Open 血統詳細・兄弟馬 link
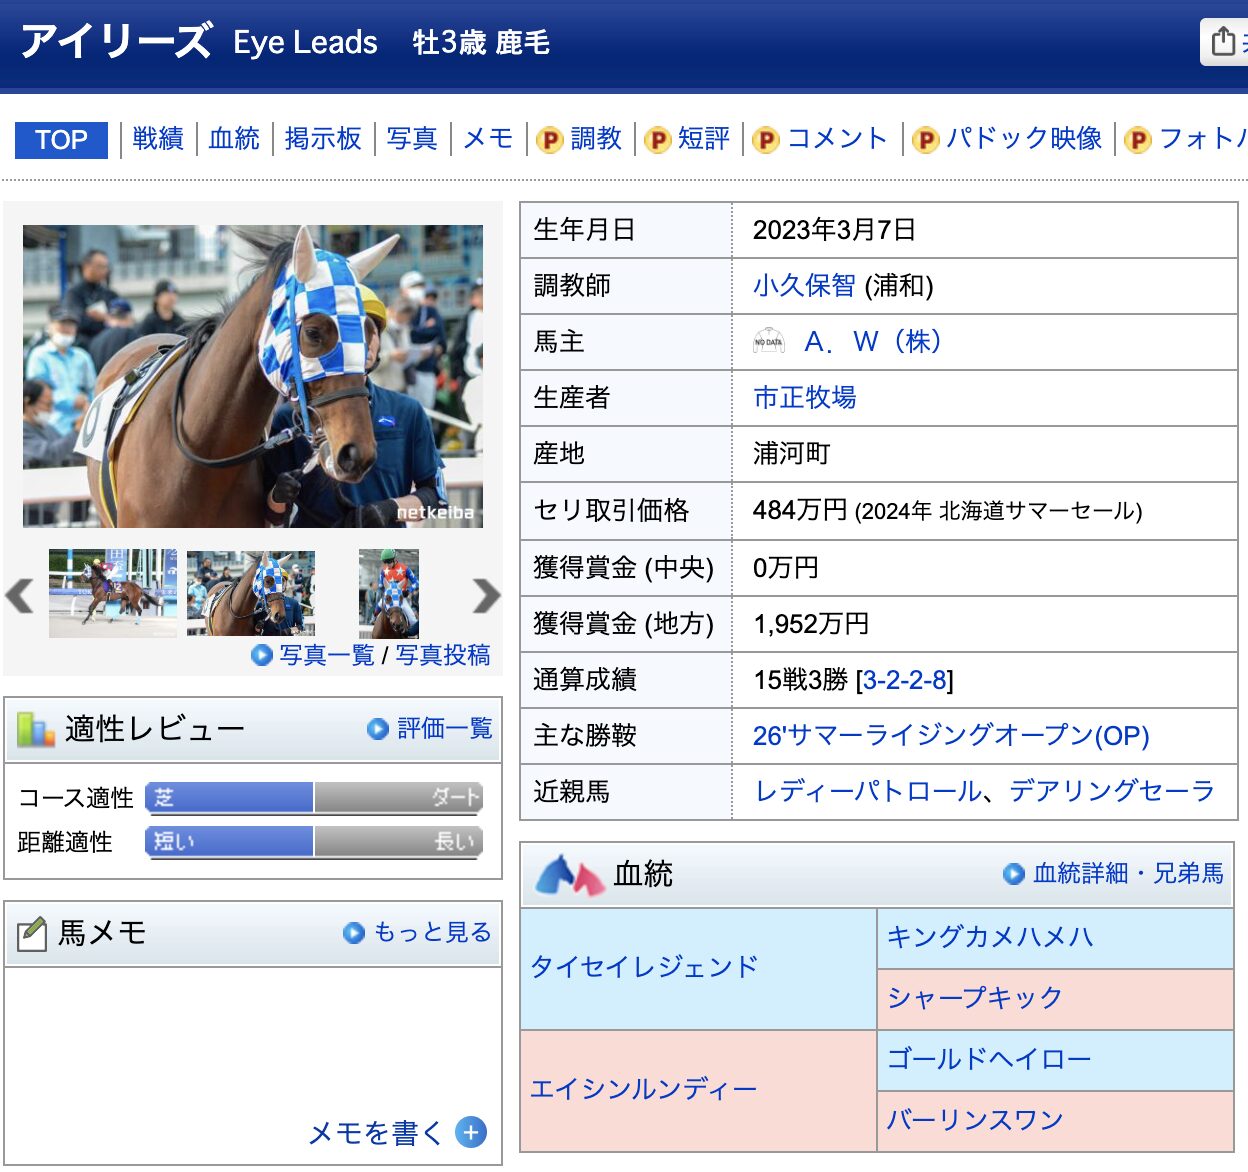This screenshot has width=1248, height=1172. 1129,873
